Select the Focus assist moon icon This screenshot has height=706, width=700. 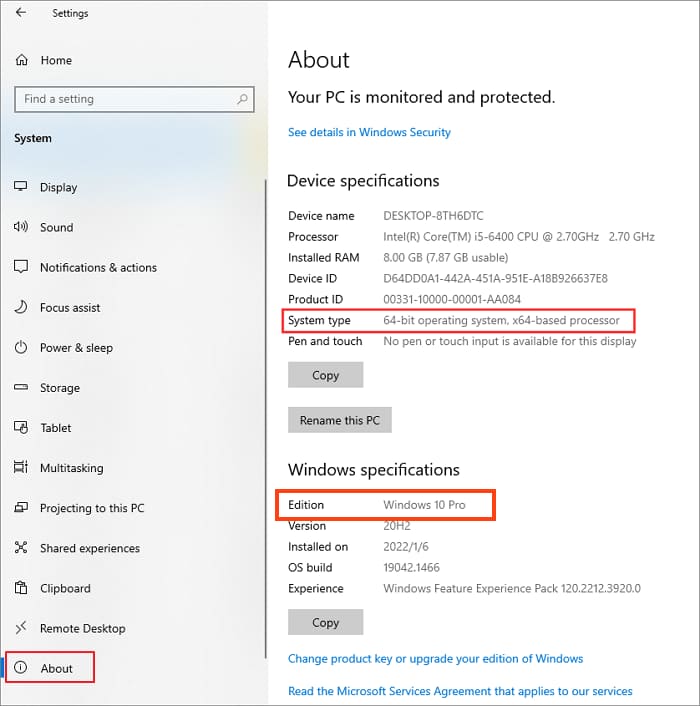21,308
